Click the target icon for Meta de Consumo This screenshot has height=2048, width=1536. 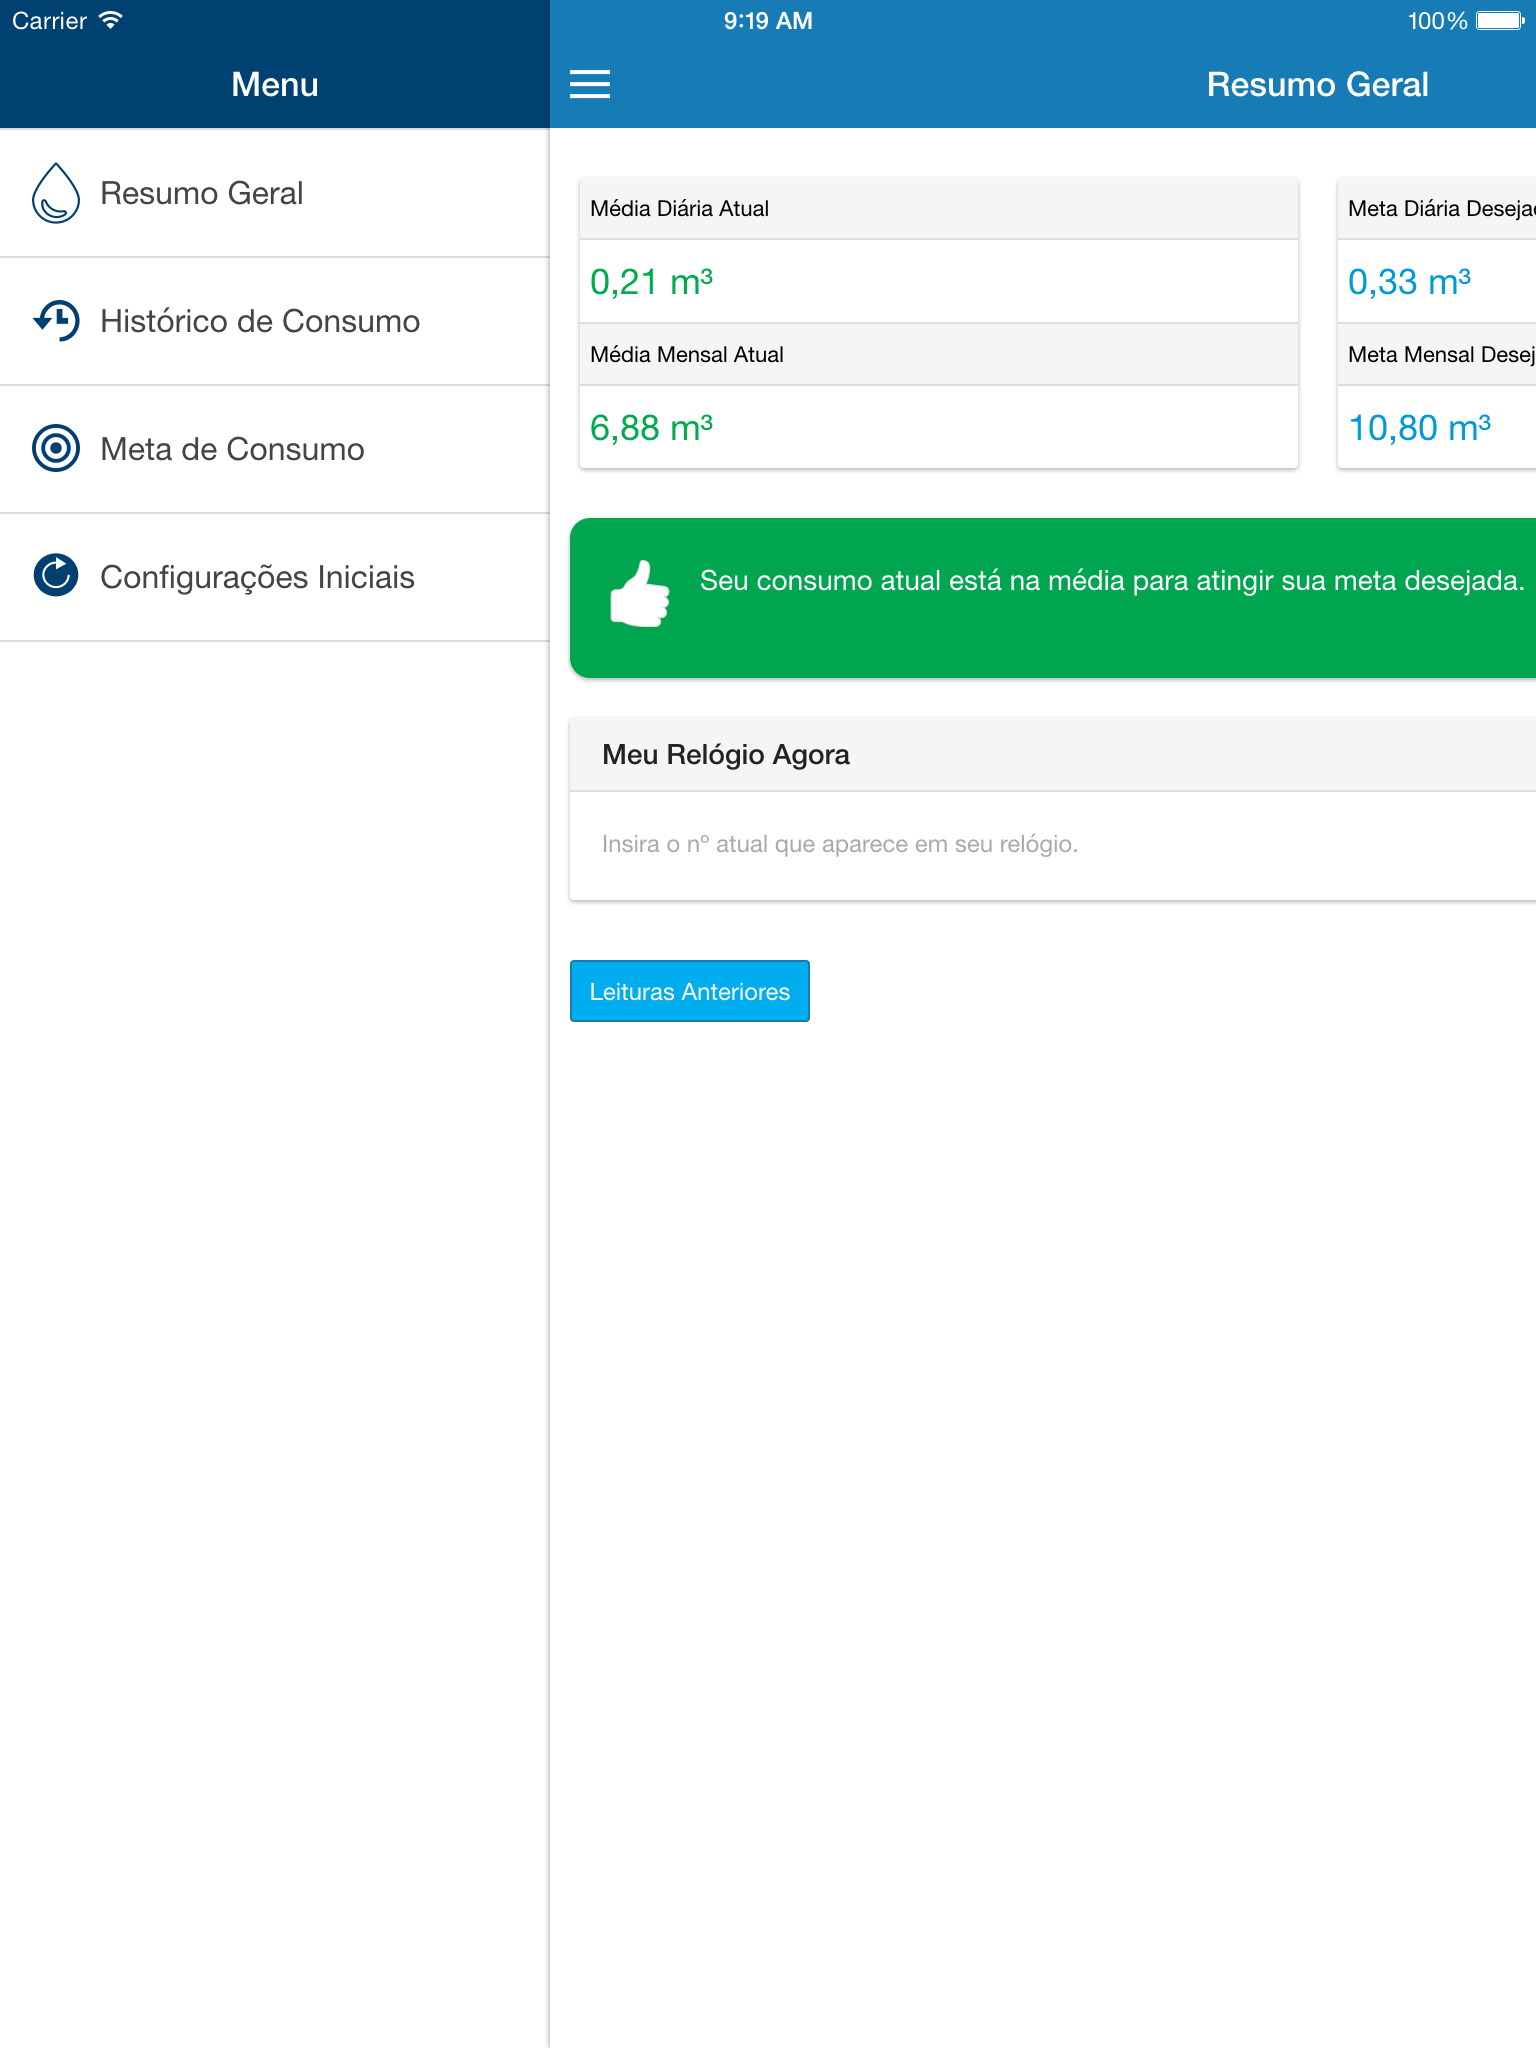56,448
